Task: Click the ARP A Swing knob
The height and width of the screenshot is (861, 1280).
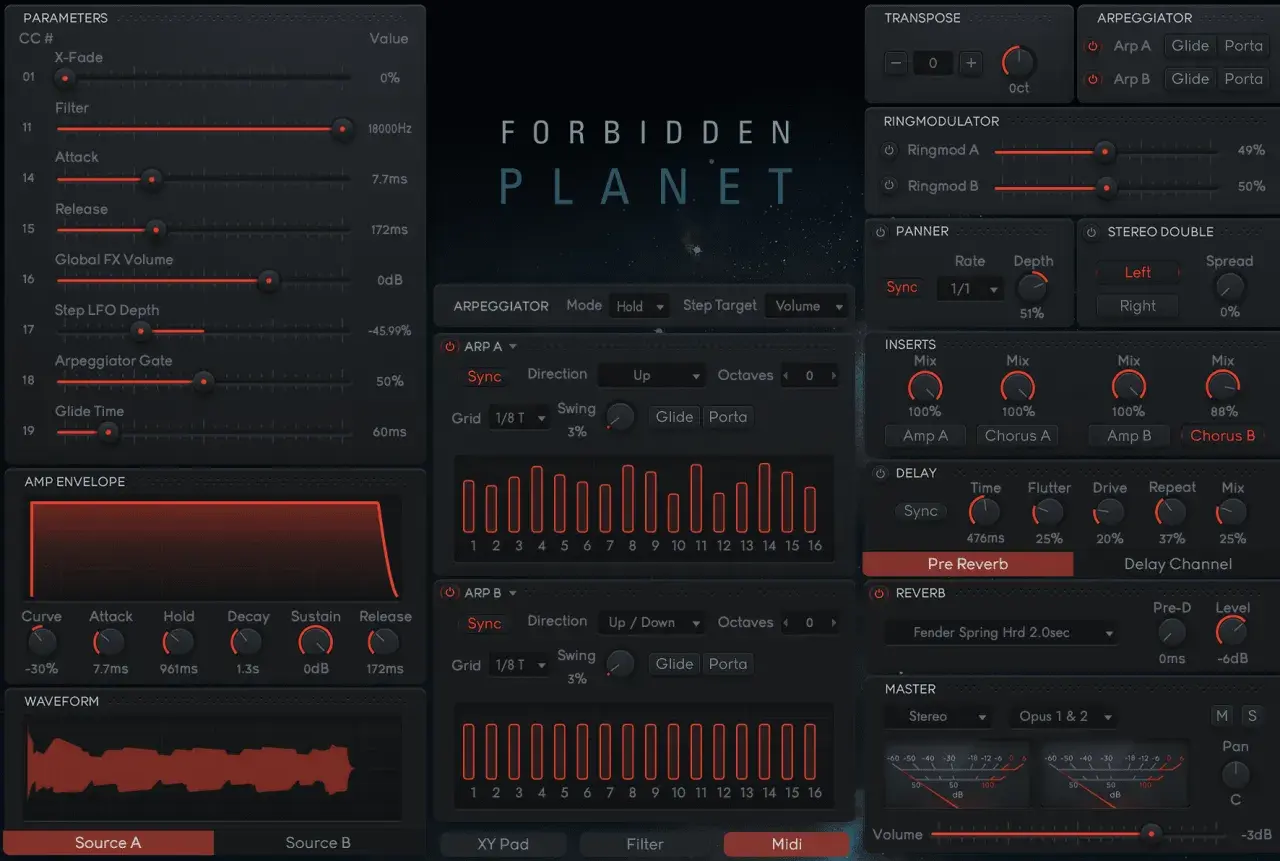Action: (x=620, y=416)
